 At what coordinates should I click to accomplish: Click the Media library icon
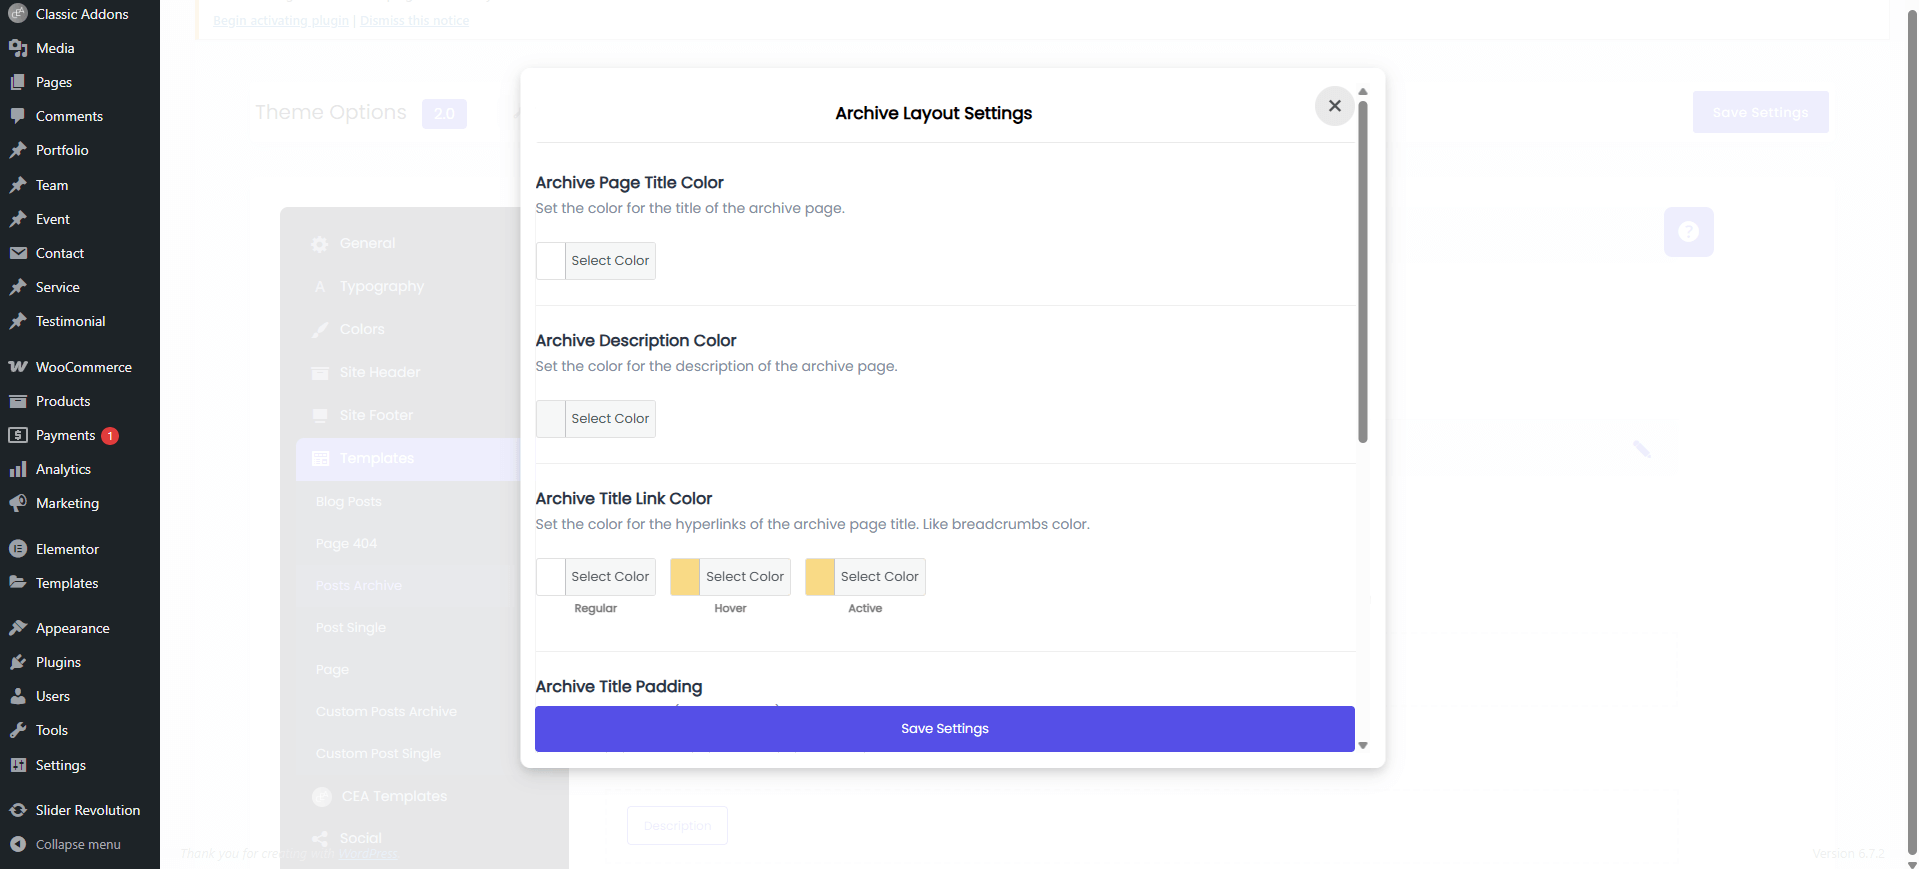coord(18,48)
